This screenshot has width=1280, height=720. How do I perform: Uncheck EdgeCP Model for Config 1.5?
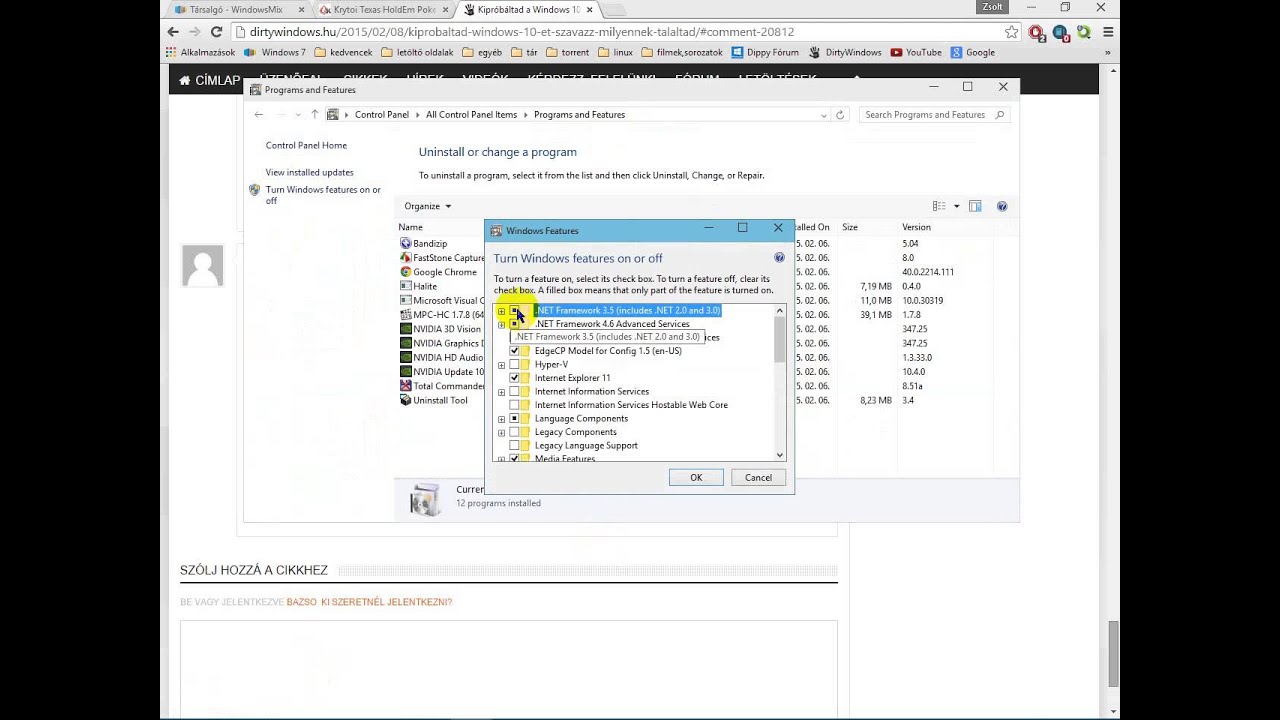[515, 351]
